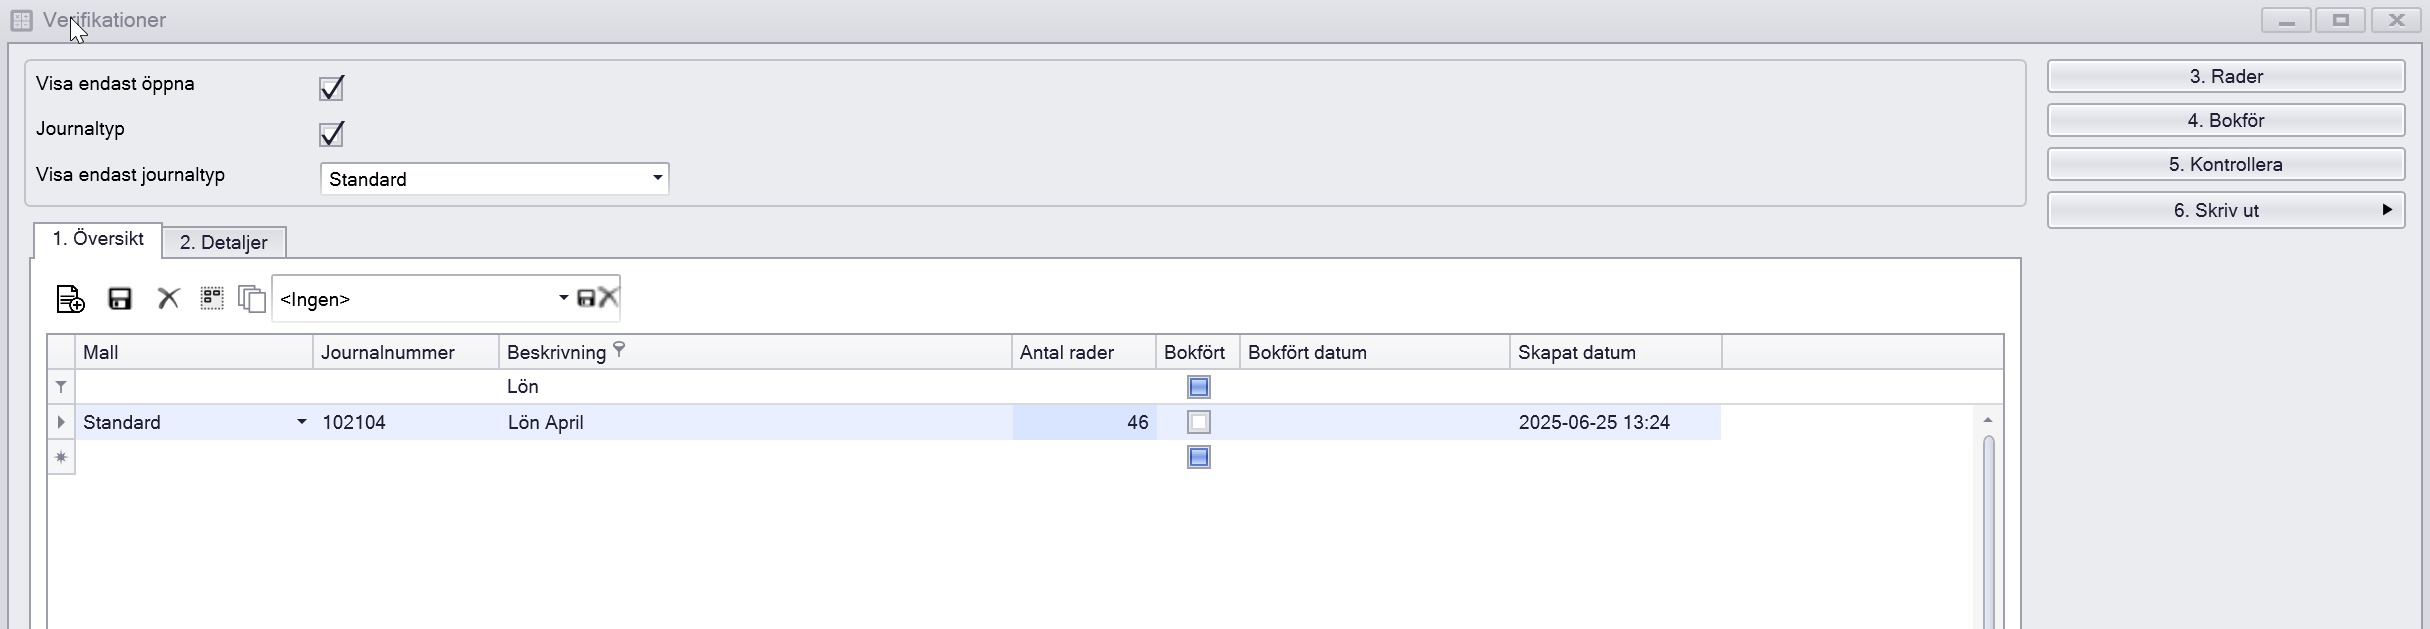This screenshot has height=629, width=2430.
Task: Click the Beskrivning filter field containing Lön
Action: point(755,387)
